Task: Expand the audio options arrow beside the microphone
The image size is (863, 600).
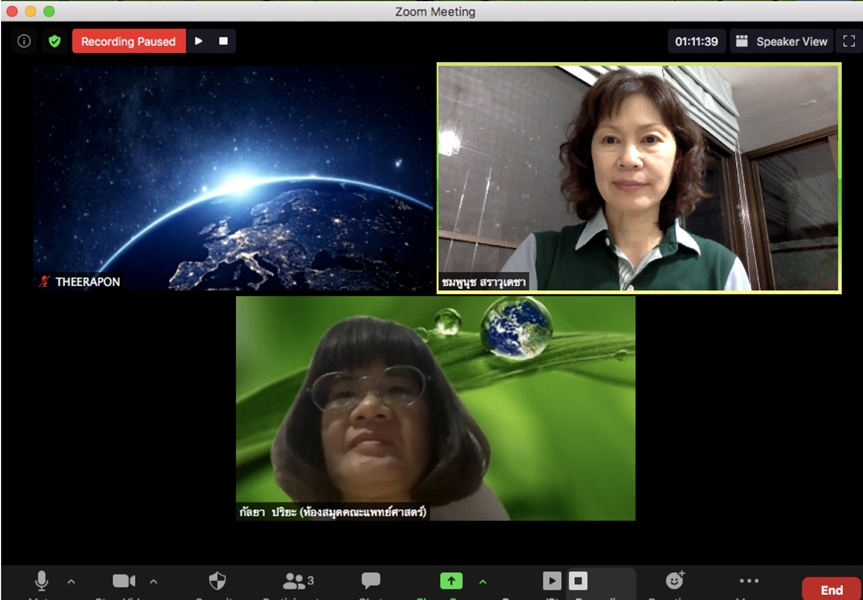Action: coord(71,581)
